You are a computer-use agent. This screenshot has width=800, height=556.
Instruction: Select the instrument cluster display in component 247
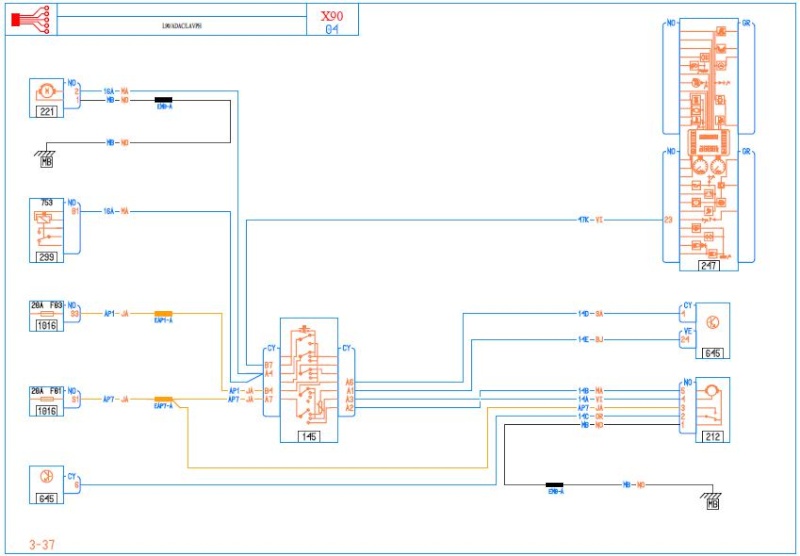[x=709, y=143]
